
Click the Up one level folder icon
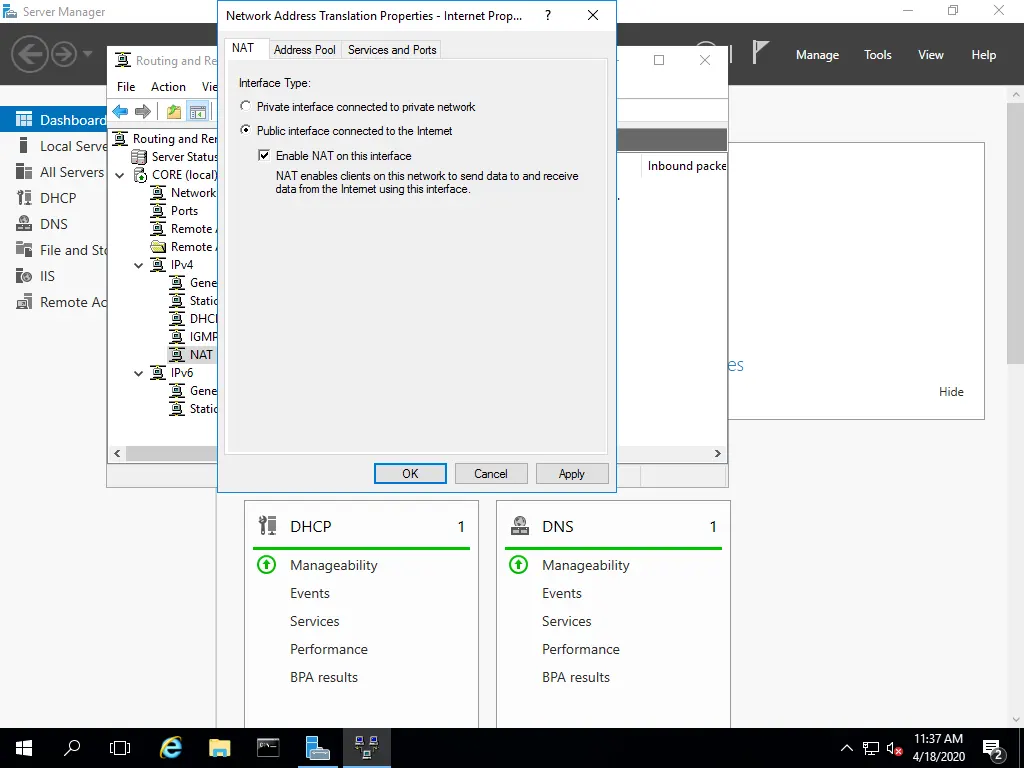[174, 112]
